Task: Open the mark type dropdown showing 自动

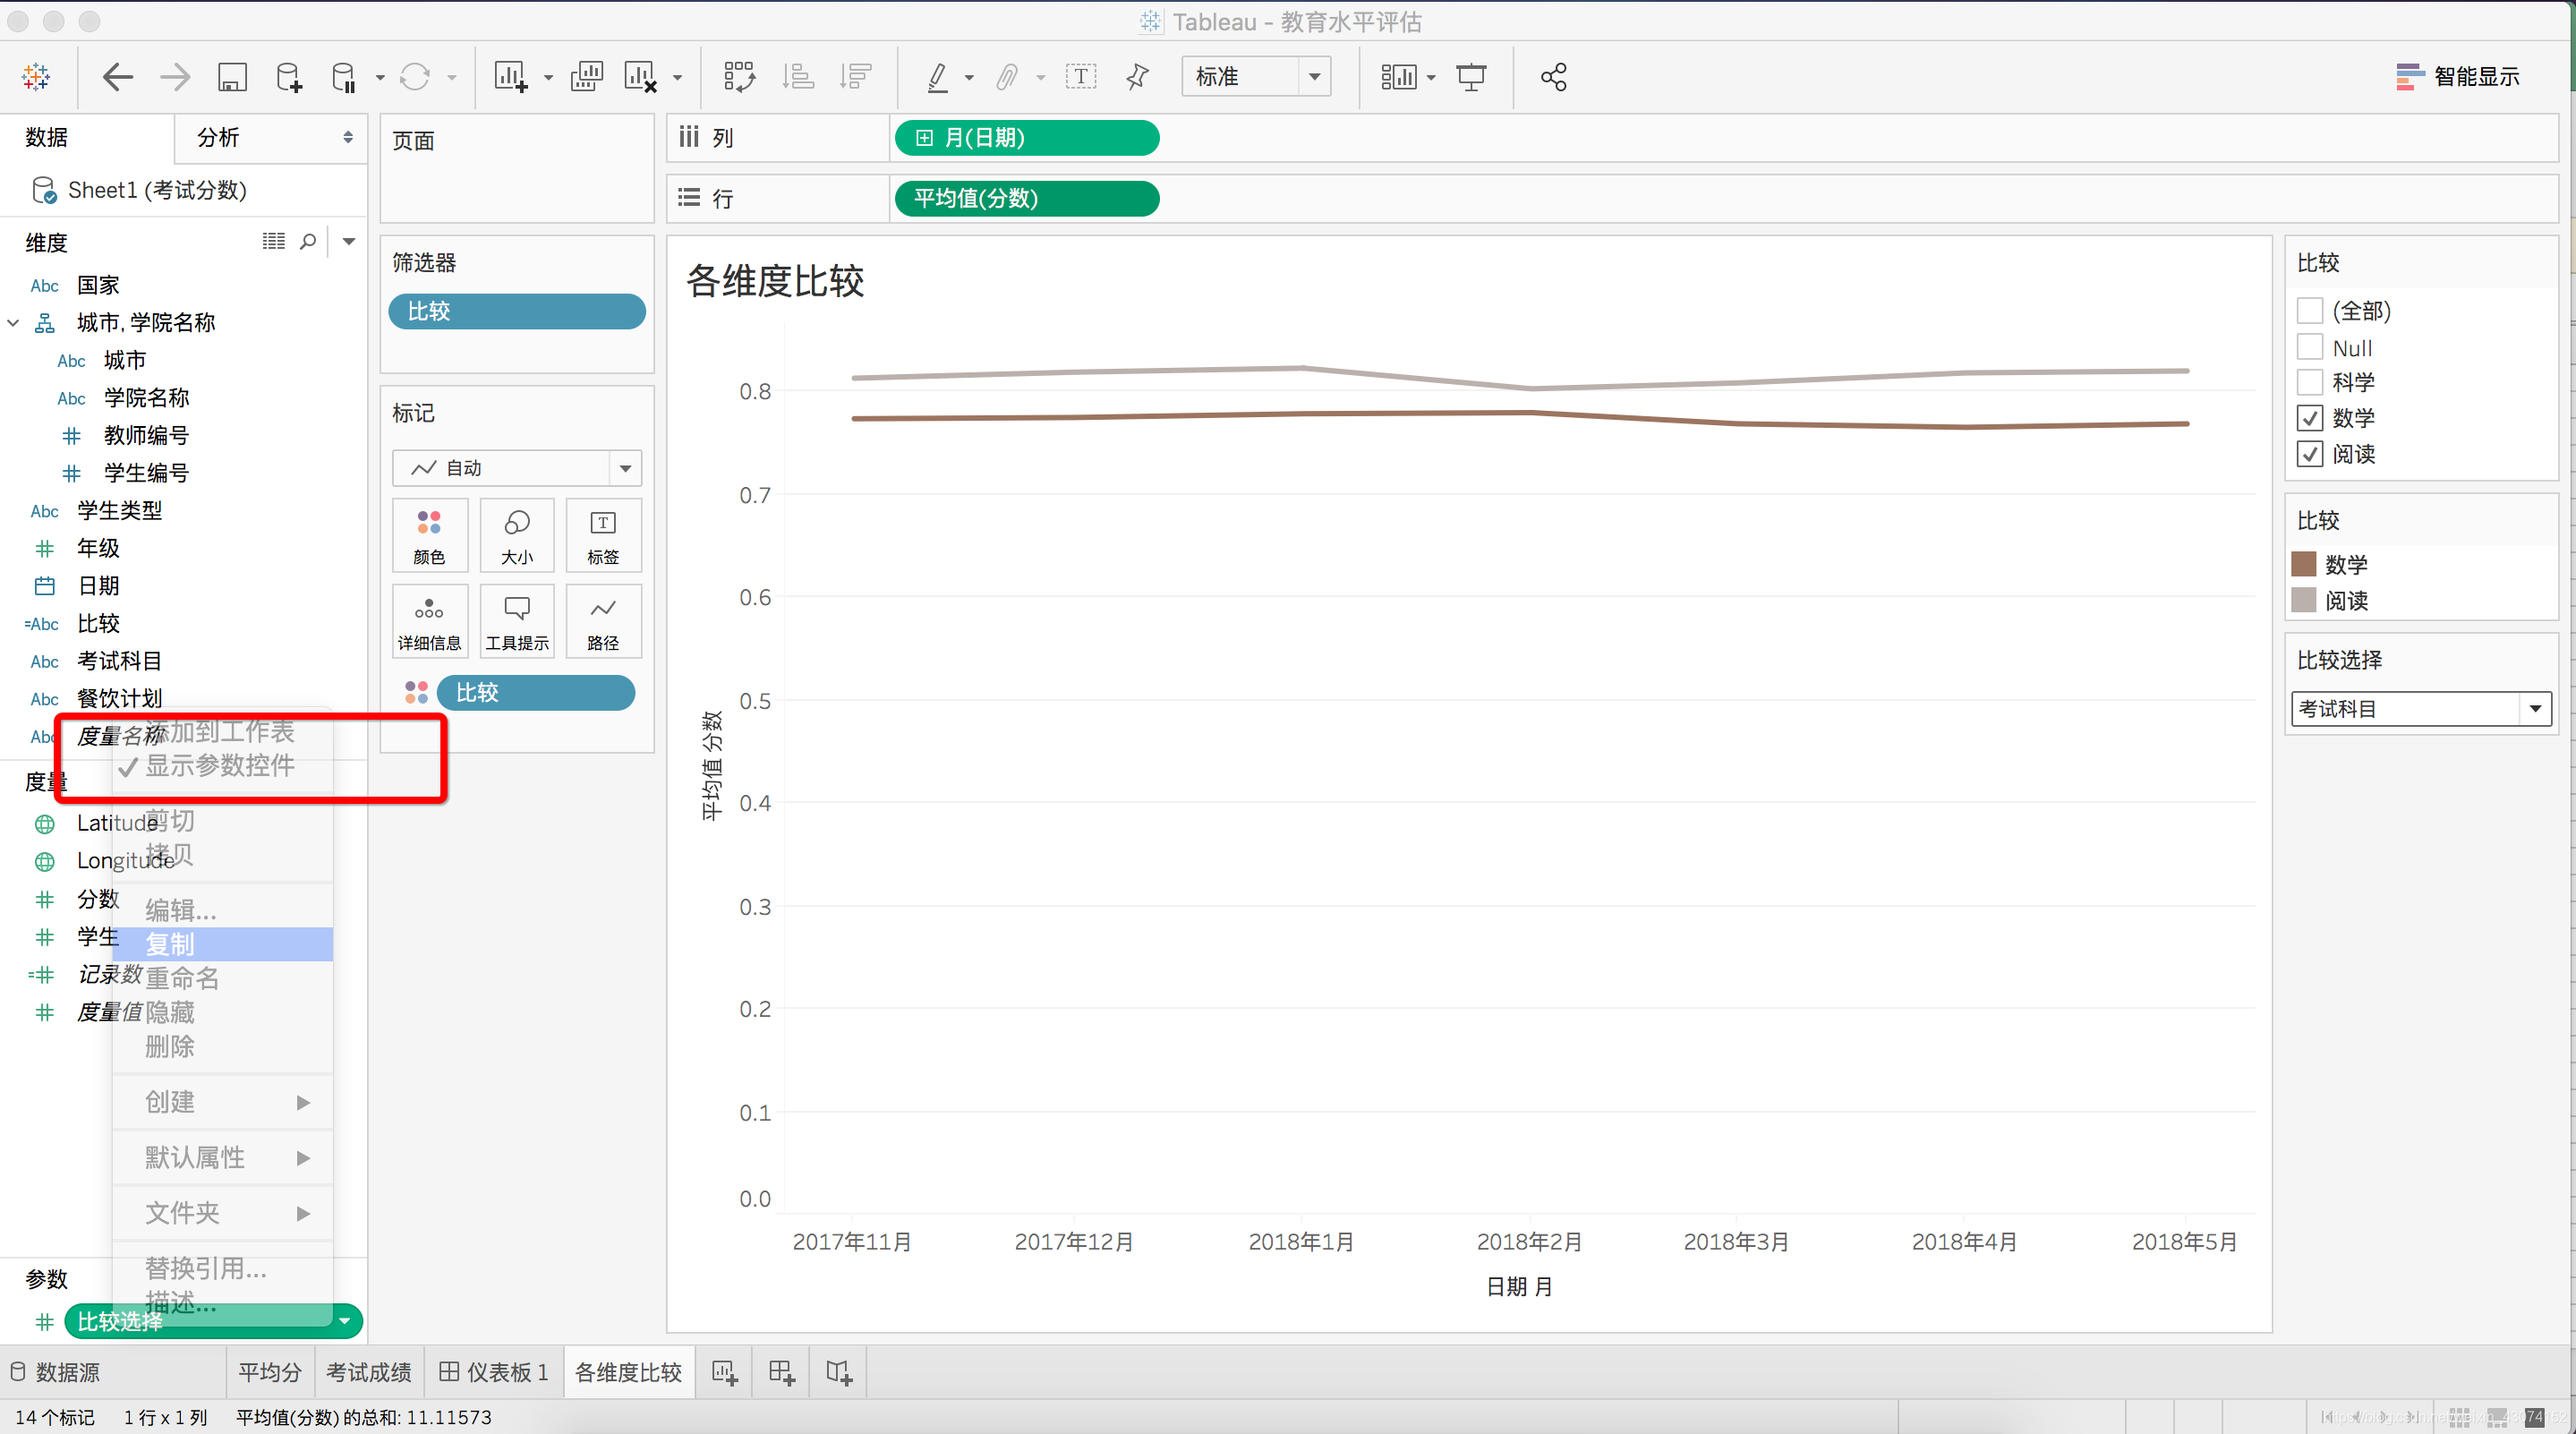Action: [625, 467]
